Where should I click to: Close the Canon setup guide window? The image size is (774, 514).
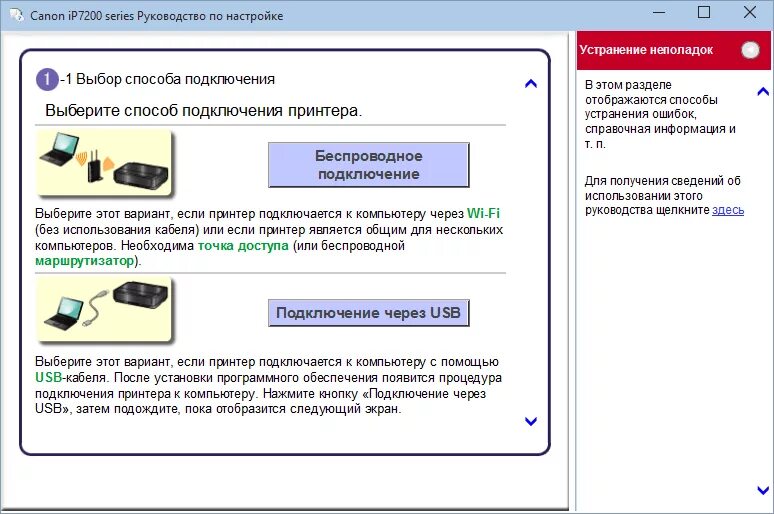(750, 12)
